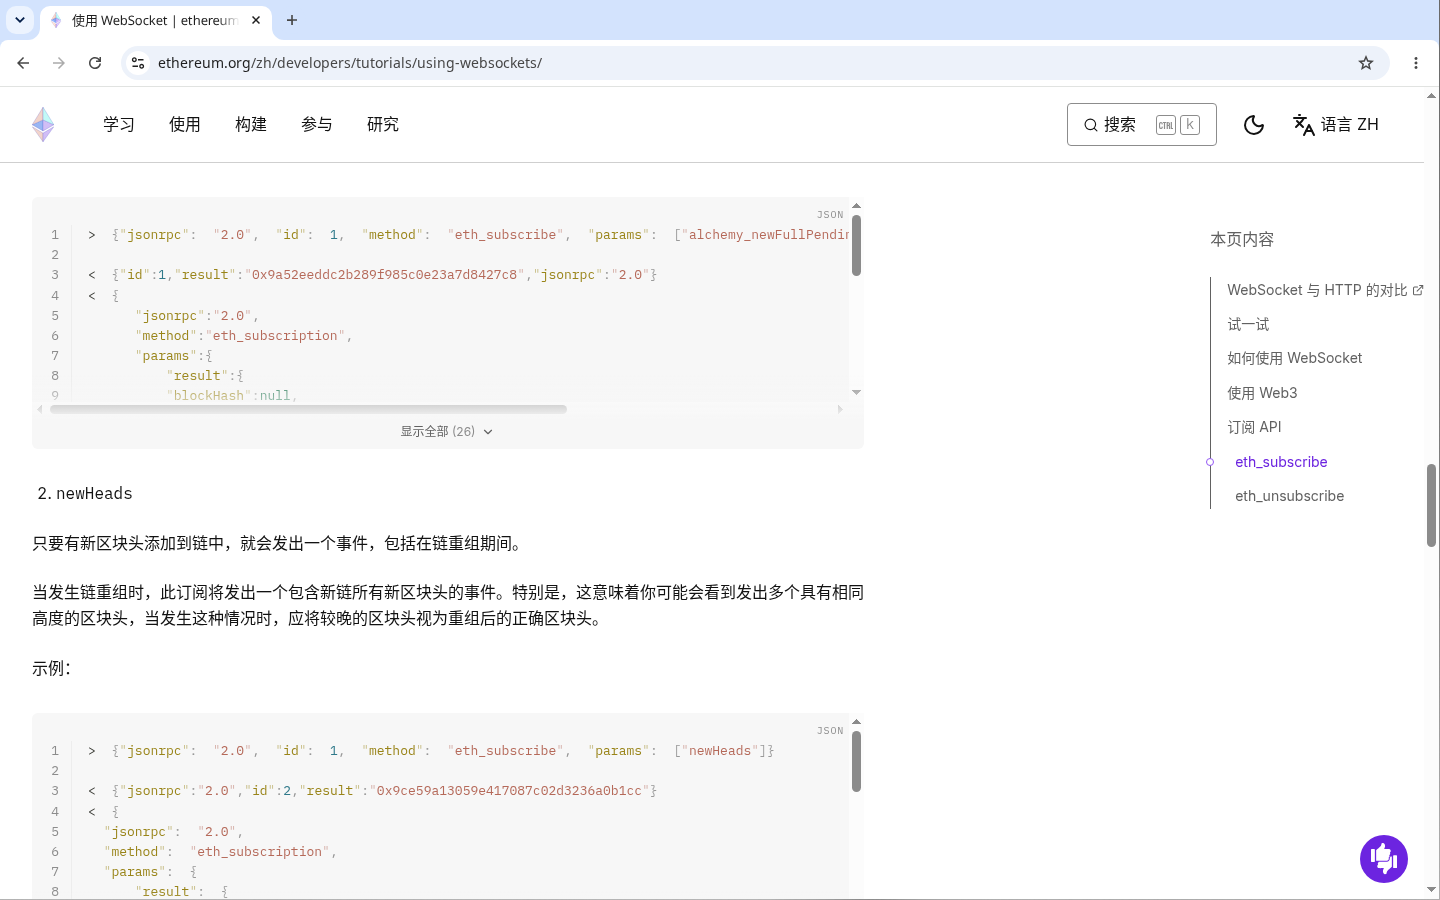1440x900 pixels.
Task: Click the first code block's scroll-right arrow
Action: [840, 409]
